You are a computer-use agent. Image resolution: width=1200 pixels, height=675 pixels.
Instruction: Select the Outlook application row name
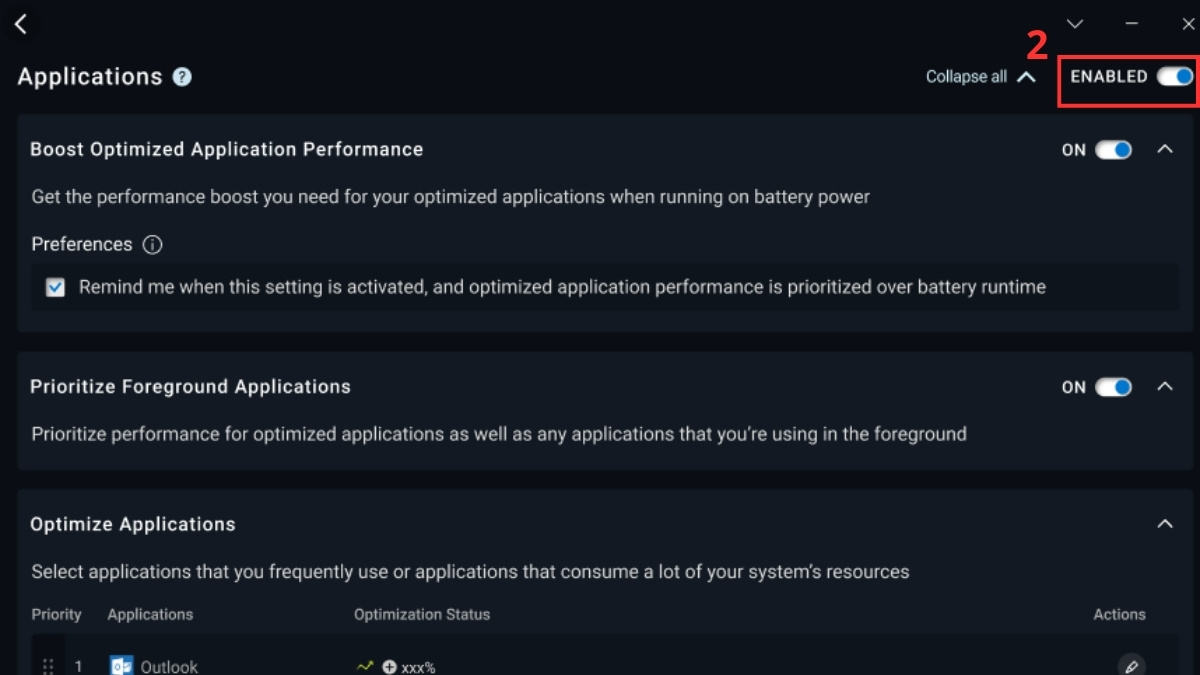(169, 667)
